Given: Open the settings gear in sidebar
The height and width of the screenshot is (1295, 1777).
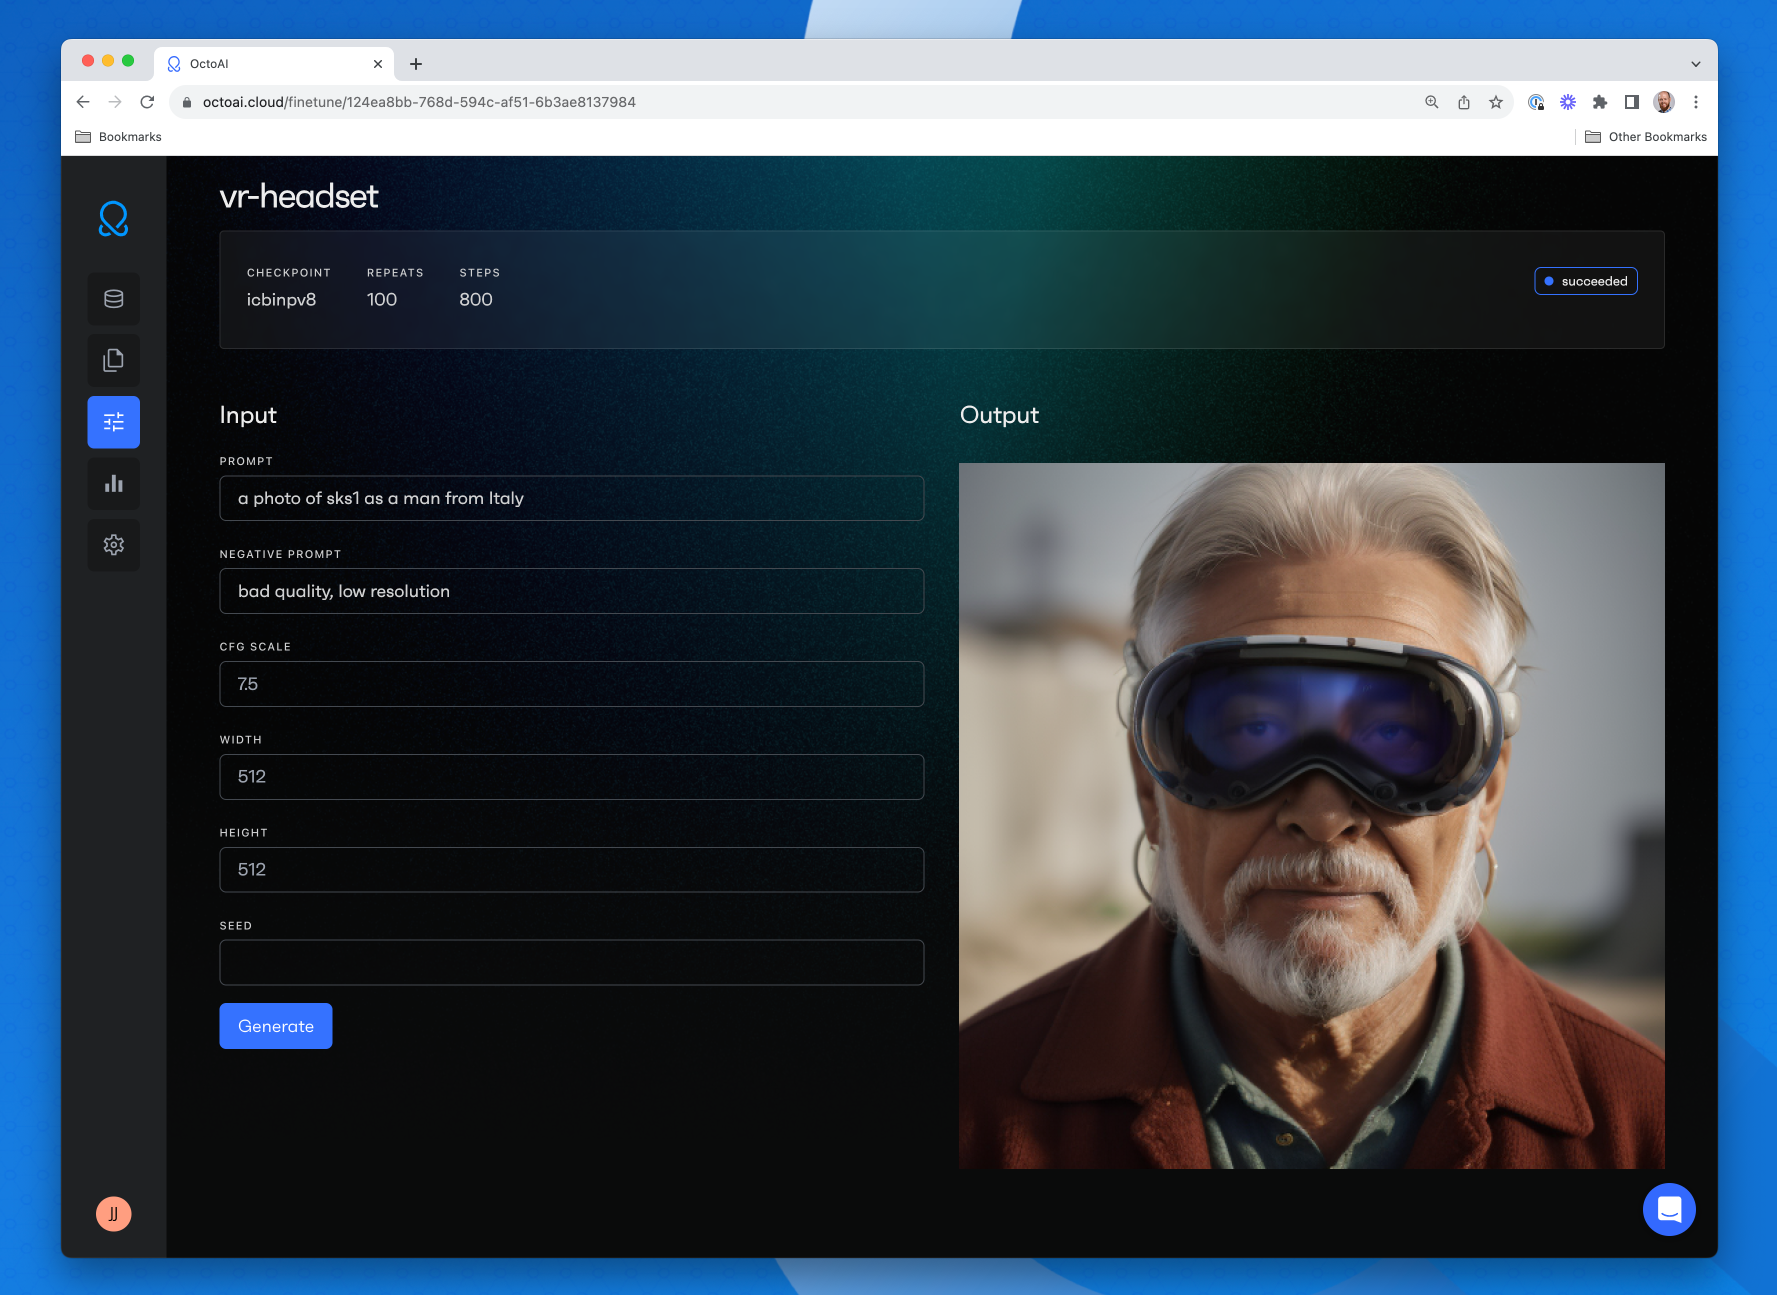Looking at the screenshot, I should click(x=113, y=545).
